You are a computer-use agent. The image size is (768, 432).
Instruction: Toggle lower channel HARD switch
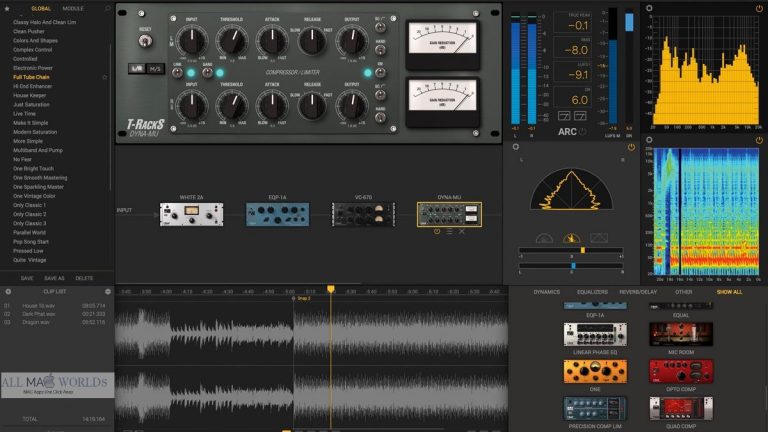click(380, 117)
